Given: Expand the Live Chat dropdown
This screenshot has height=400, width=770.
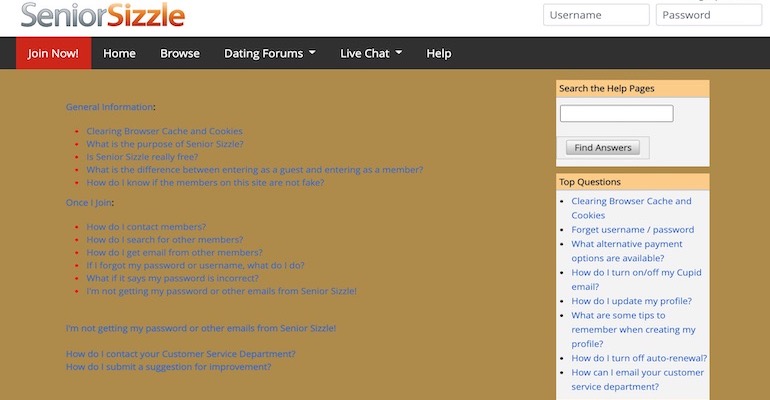Looking at the screenshot, I should point(371,53).
